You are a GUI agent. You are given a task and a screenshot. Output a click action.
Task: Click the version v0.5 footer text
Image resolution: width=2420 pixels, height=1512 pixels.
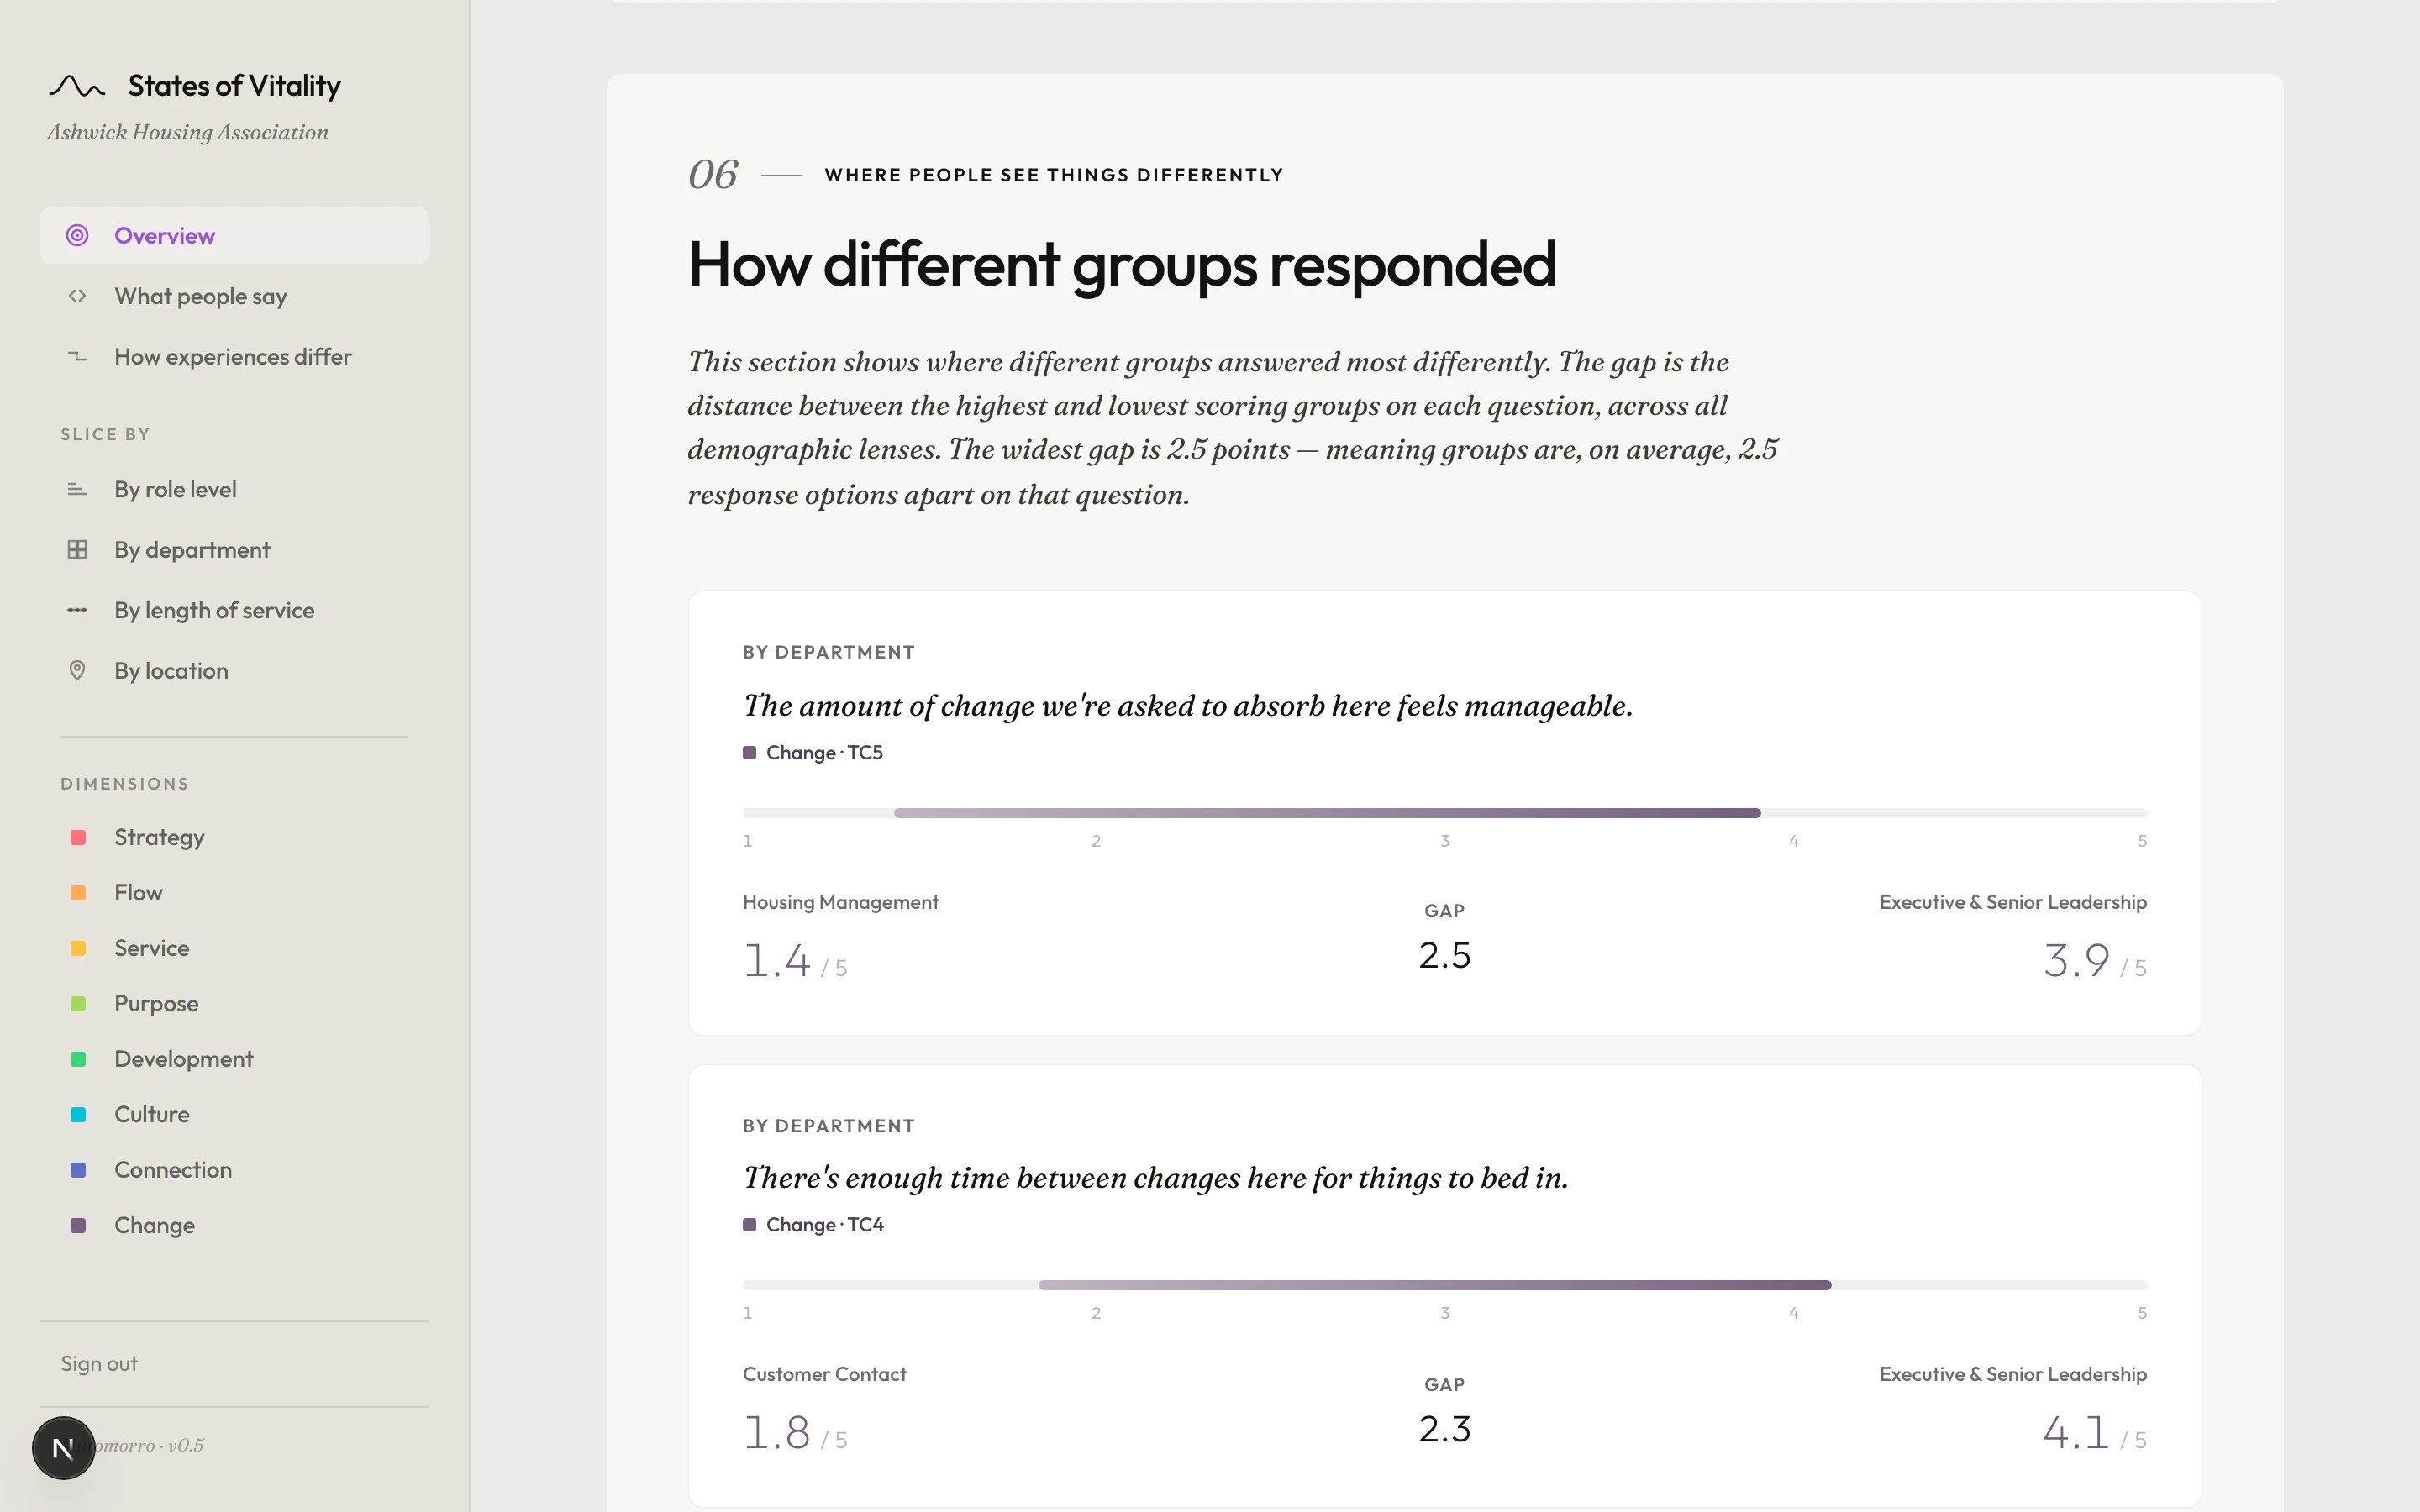186,1446
